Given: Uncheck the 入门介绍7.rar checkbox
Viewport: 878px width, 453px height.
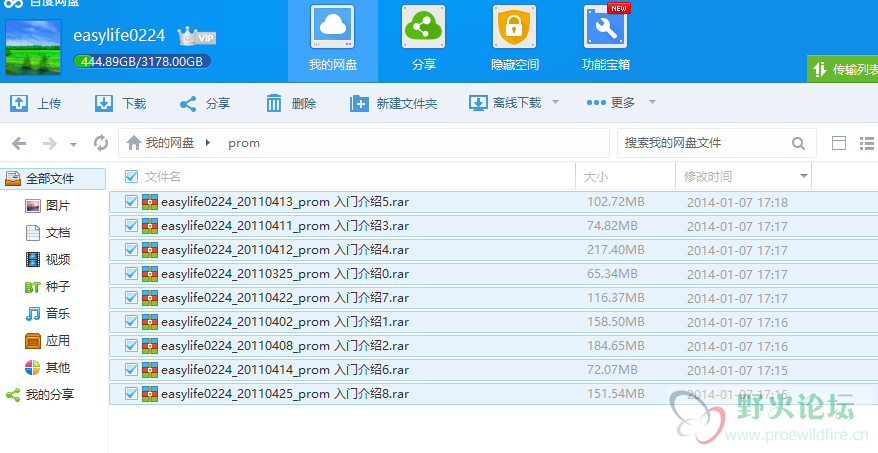Looking at the screenshot, I should point(131,298).
